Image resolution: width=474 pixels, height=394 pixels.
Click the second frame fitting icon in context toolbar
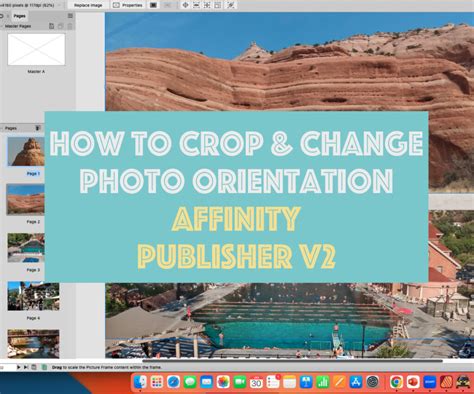pos(207,5)
